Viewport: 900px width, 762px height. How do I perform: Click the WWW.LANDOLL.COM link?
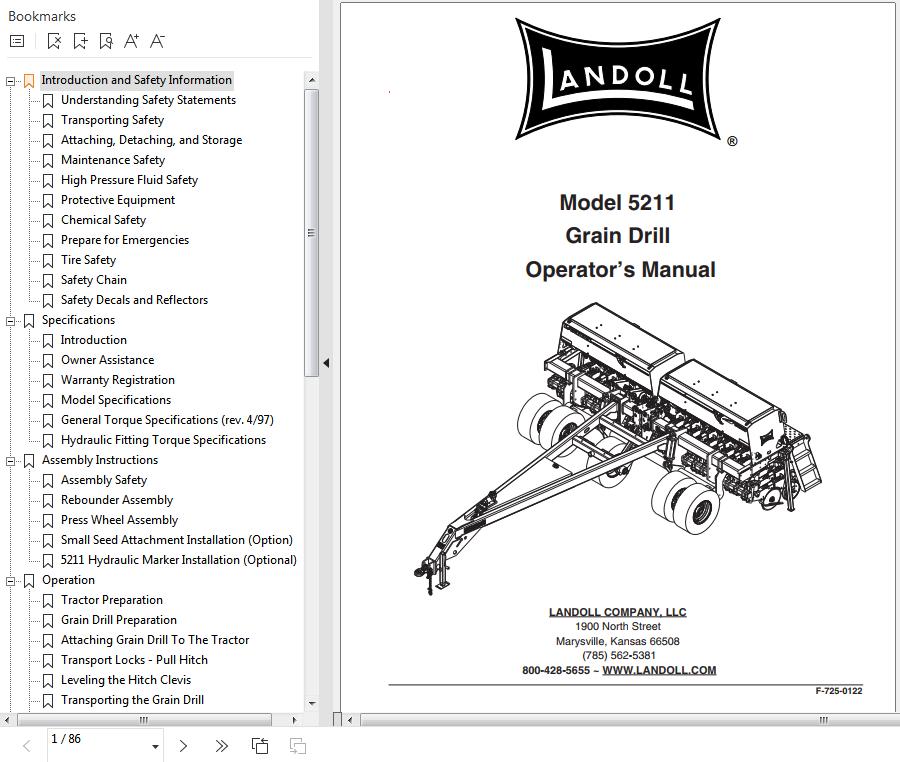coord(659,670)
